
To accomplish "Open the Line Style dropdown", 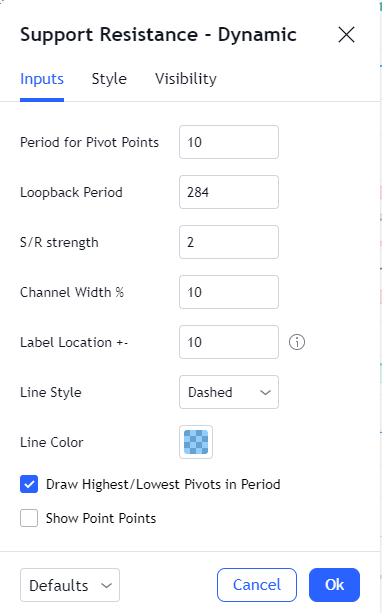I will pyautogui.click(x=229, y=392).
